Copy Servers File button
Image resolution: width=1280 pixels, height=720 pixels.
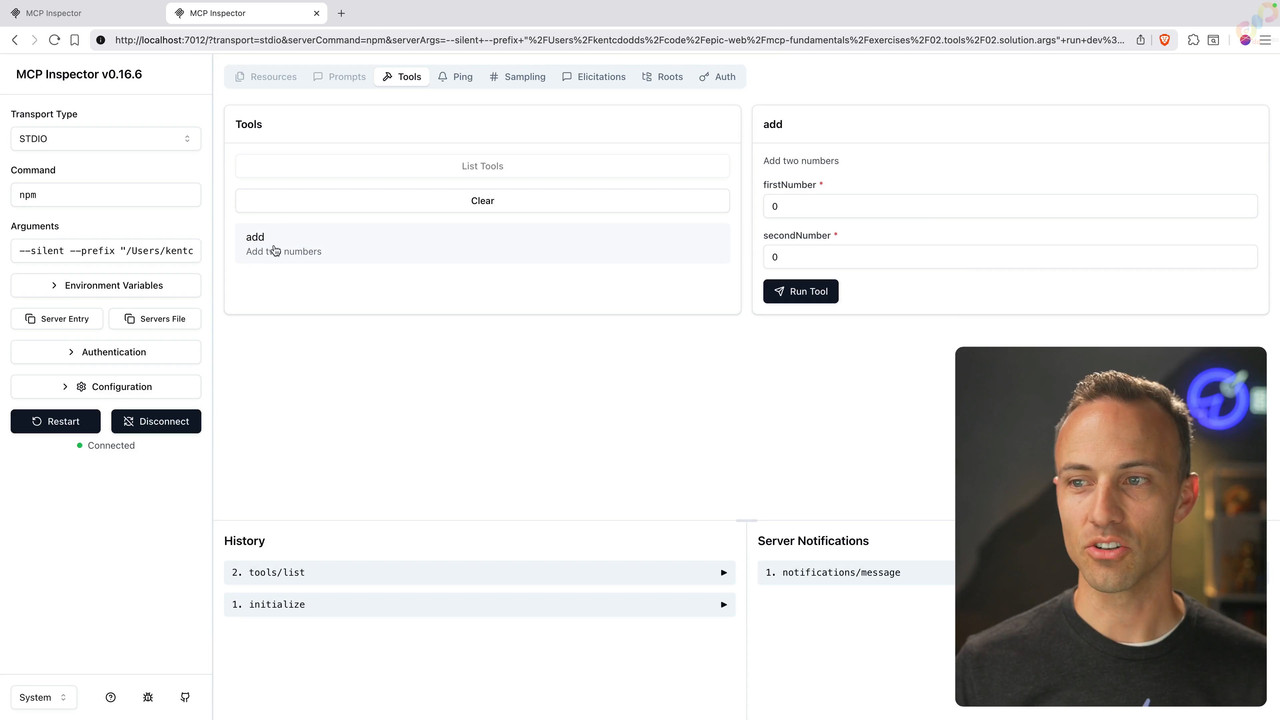pos(155,319)
